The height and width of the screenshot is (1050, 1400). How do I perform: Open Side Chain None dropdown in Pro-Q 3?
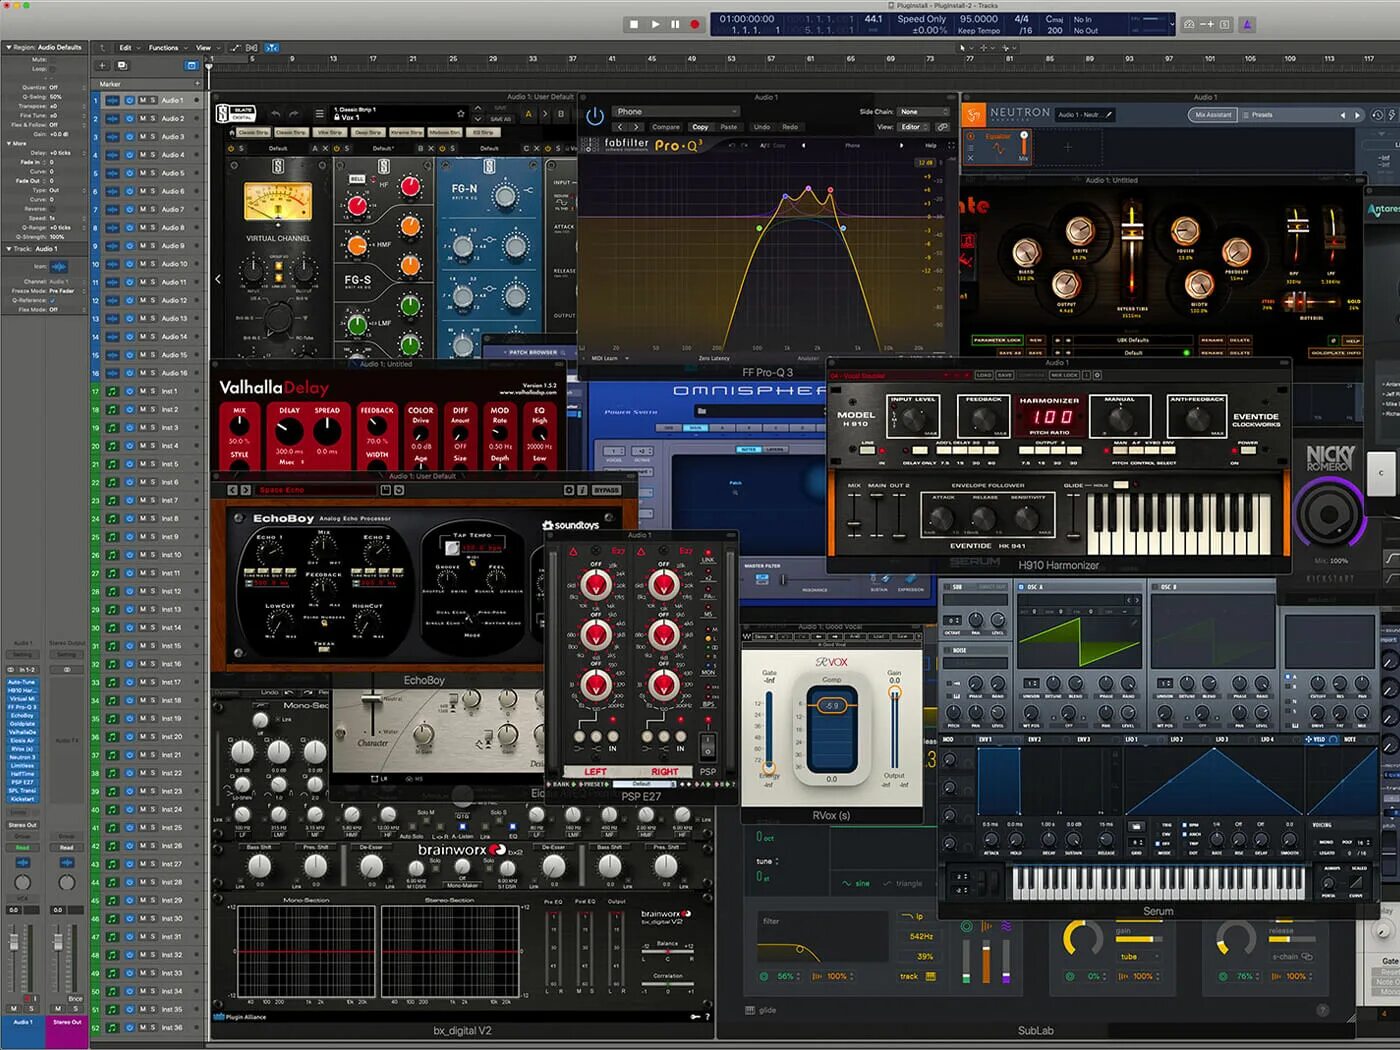click(x=922, y=112)
